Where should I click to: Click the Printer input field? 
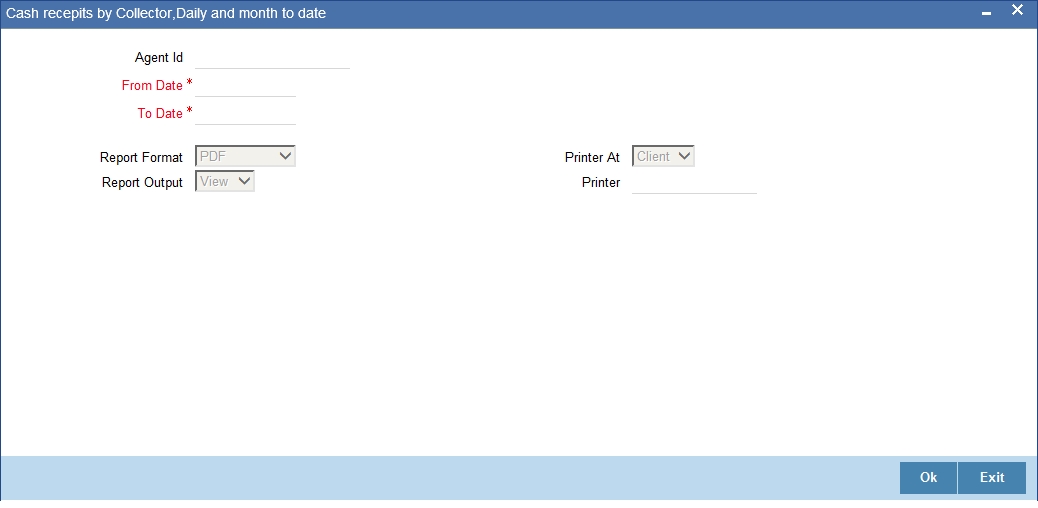(694, 183)
